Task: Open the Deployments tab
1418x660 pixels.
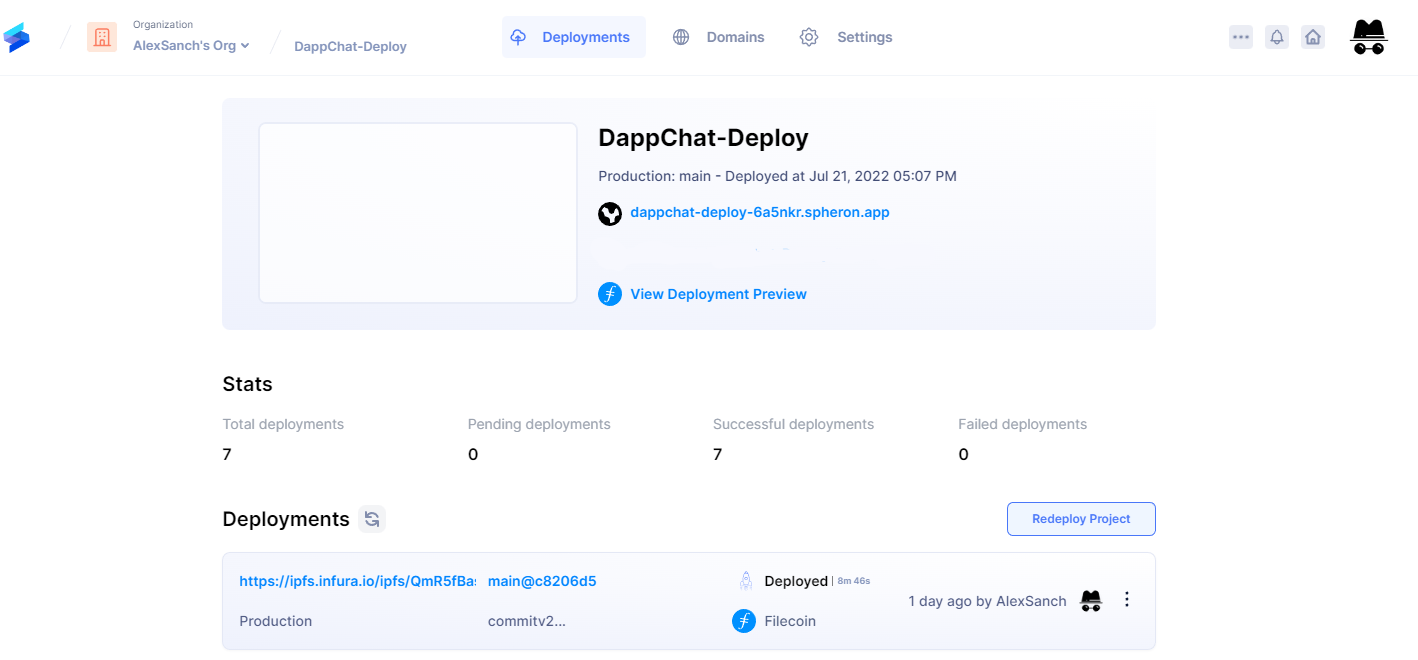Action: pyautogui.click(x=574, y=37)
